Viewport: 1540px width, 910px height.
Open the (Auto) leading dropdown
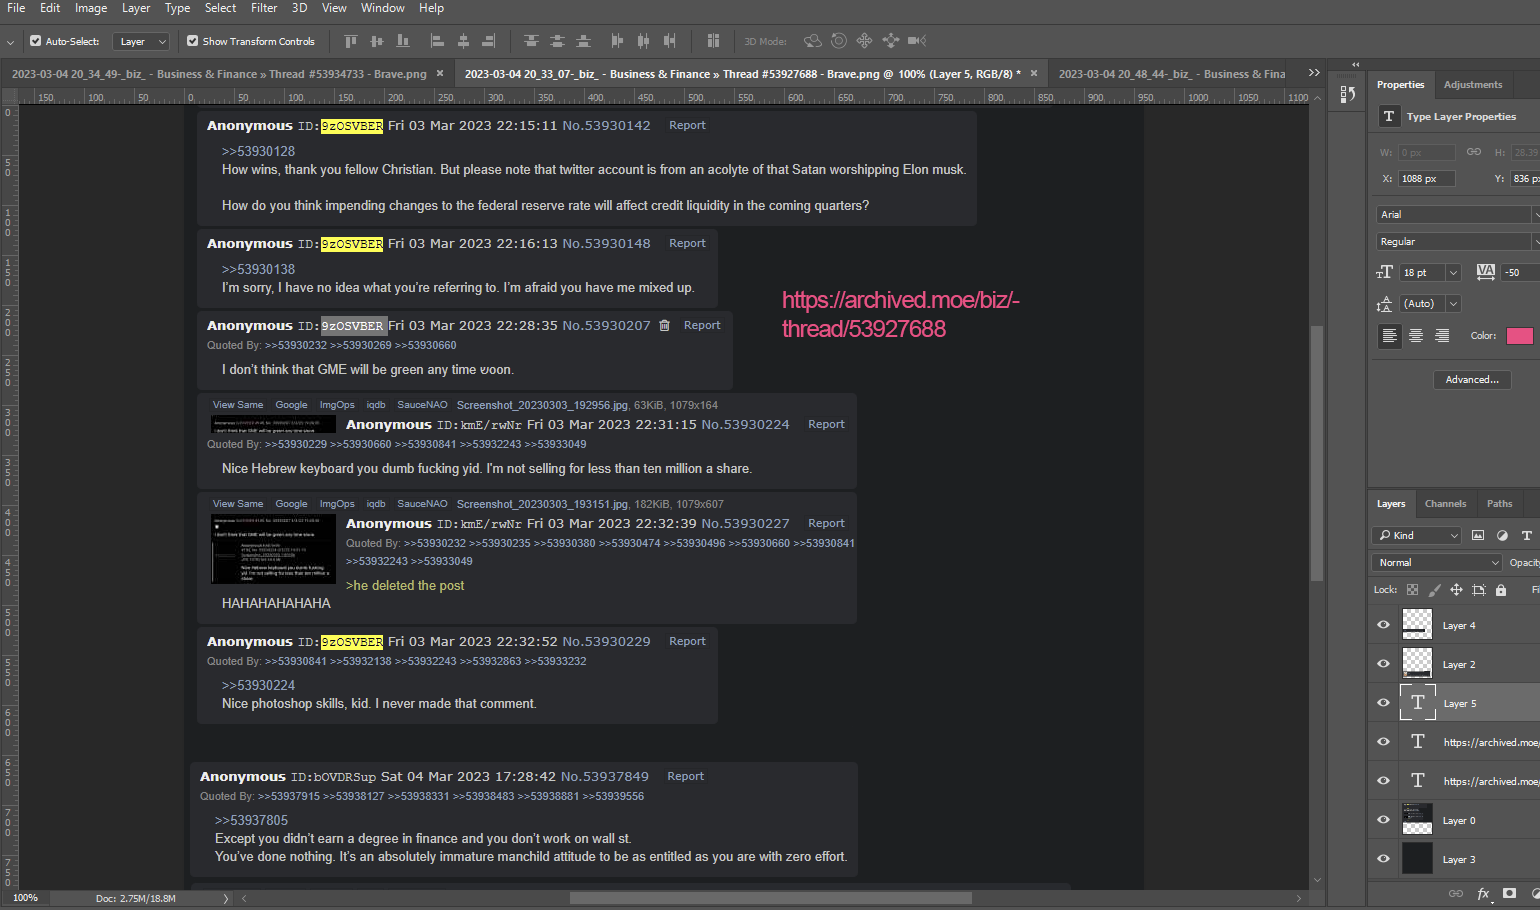pos(1454,304)
